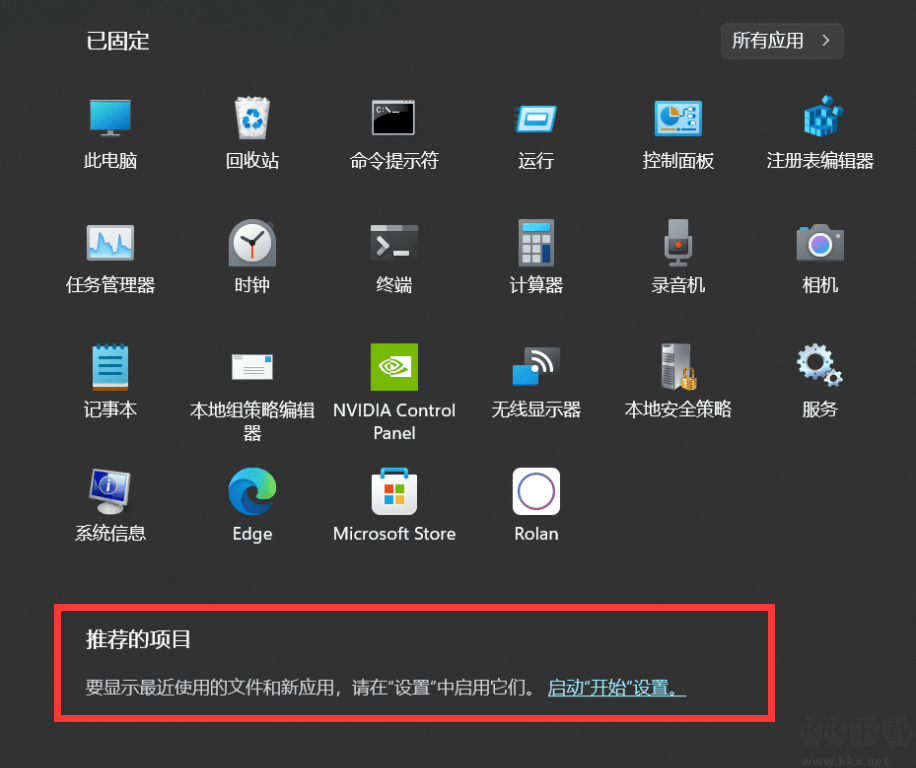The height and width of the screenshot is (768, 916).
Task: Expand the 所有应用 list
Action: [x=781, y=41]
